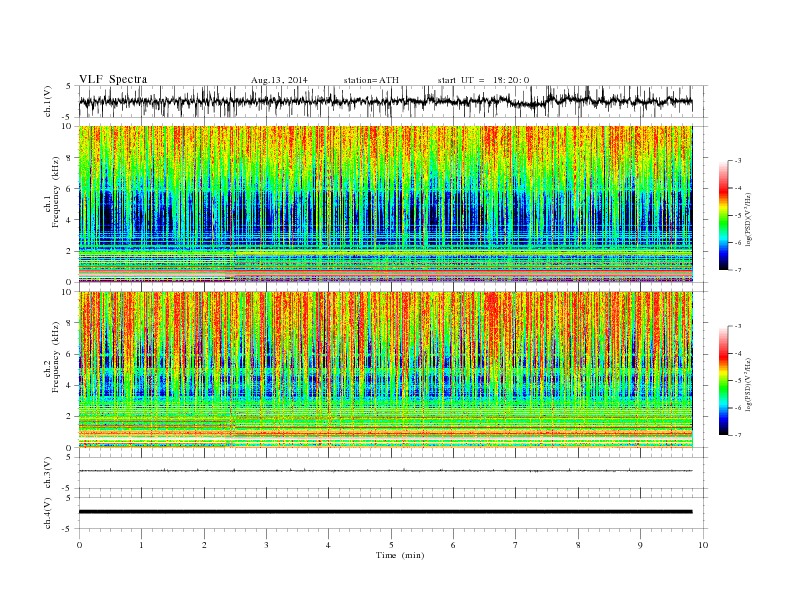
Task: Click the ch.2 "Frequency (kHz)" axis label
Action: point(55,357)
